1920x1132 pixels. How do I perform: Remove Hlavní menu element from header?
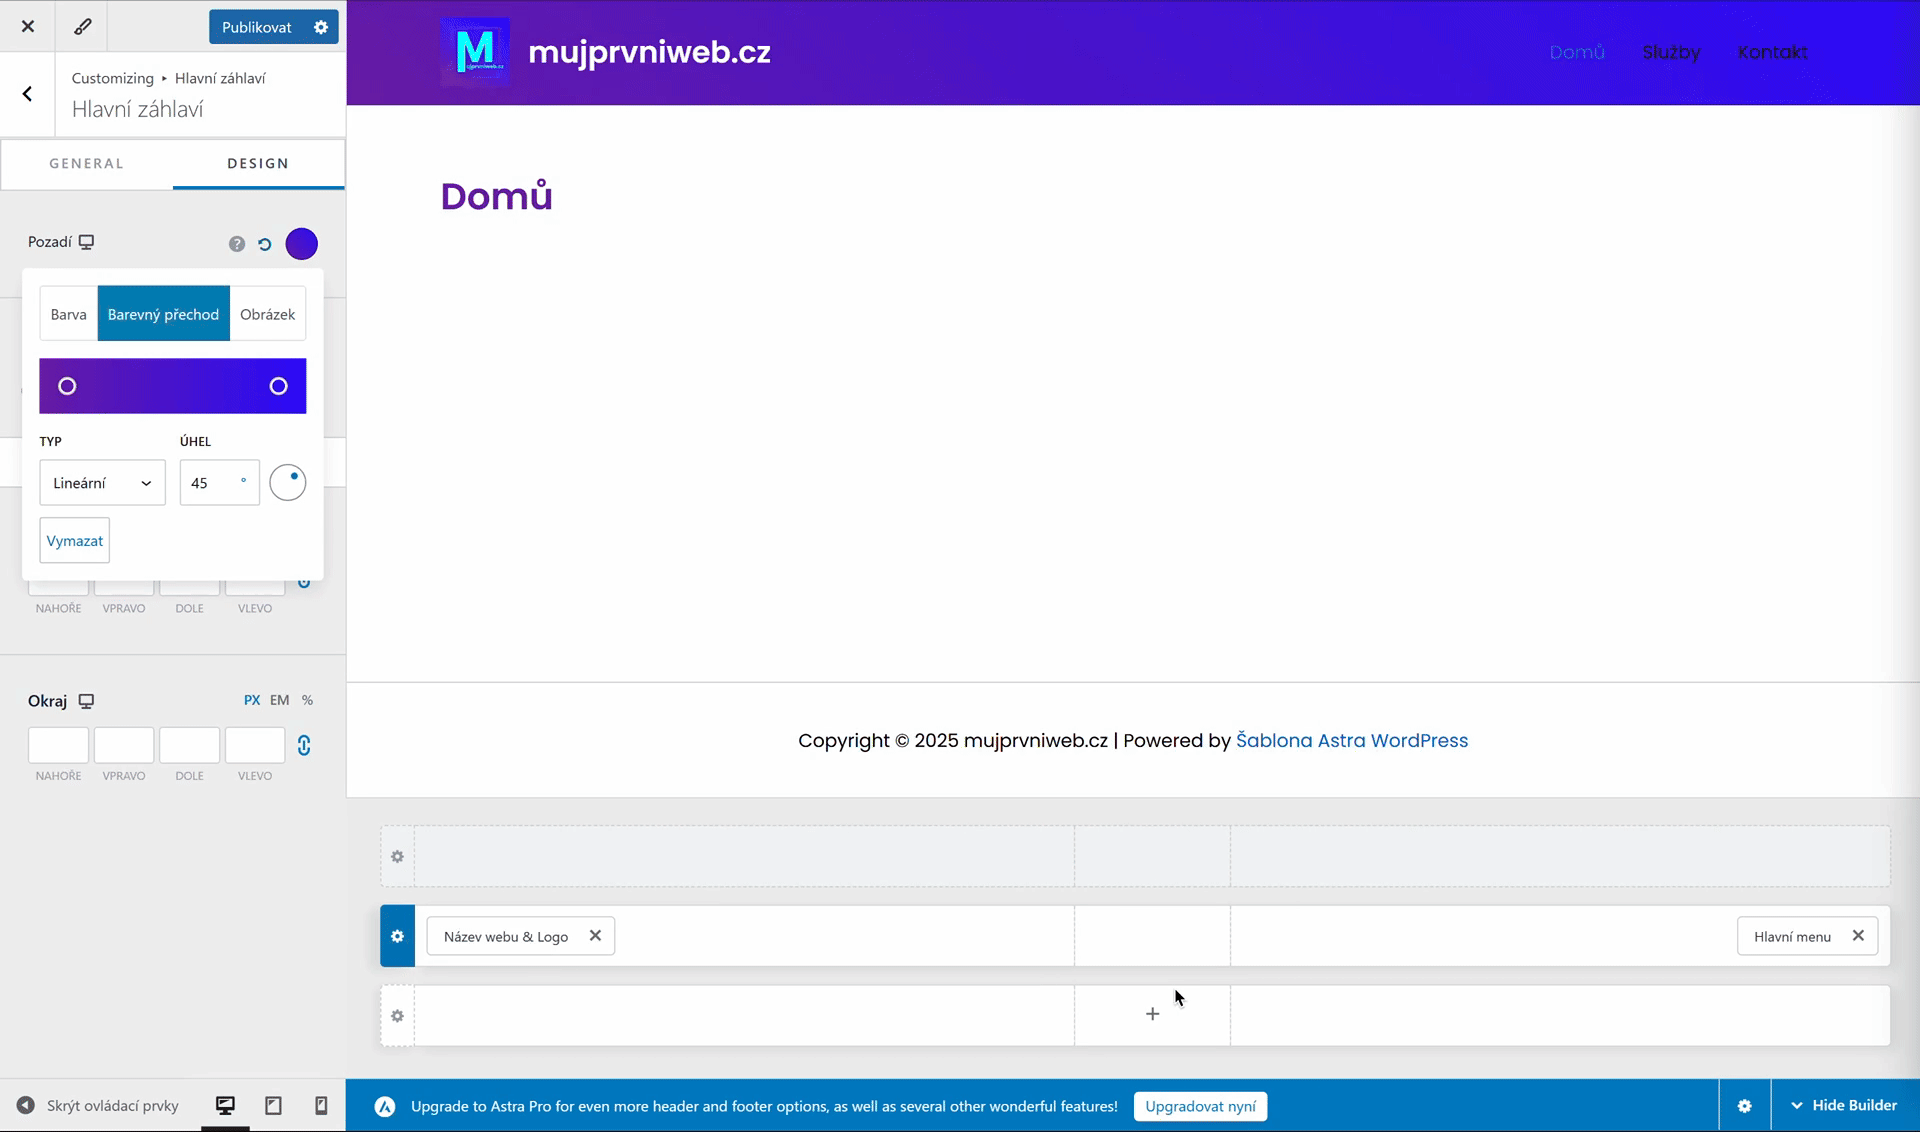(1858, 936)
